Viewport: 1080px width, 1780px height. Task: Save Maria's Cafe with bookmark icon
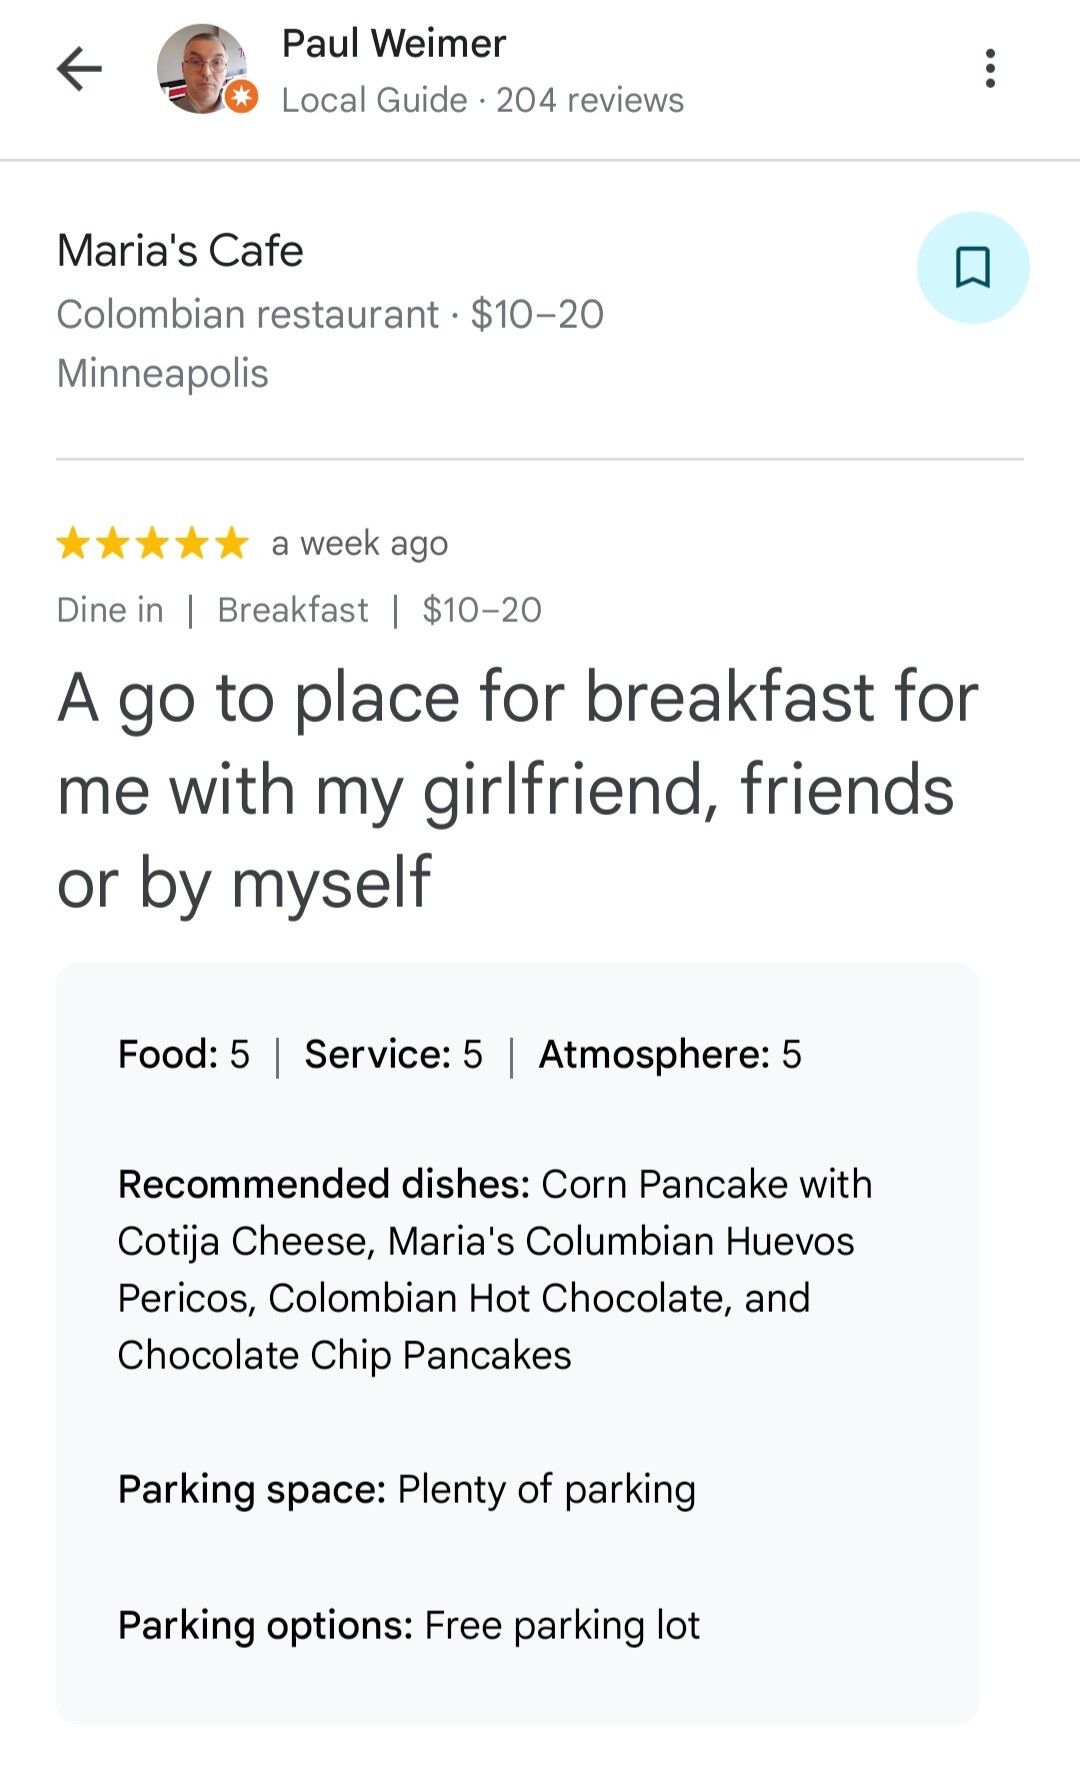tap(972, 268)
